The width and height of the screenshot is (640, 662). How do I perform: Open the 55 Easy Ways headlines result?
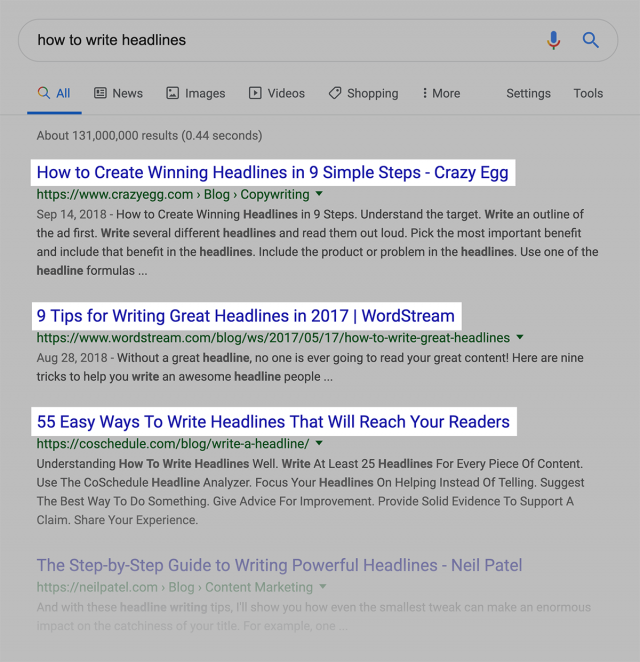[273, 422]
